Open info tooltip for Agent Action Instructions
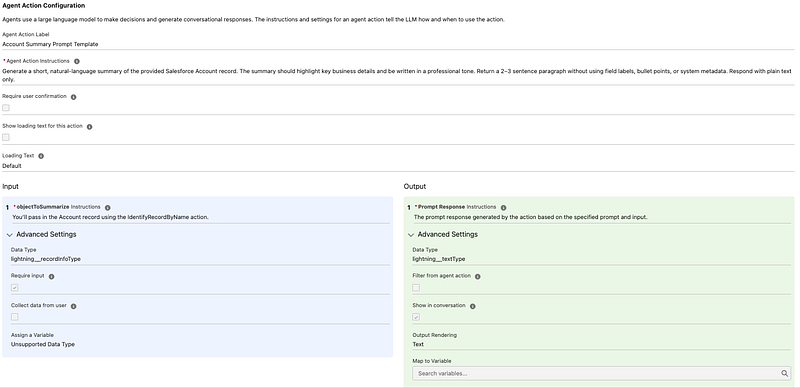The height and width of the screenshot is (388, 800). pyautogui.click(x=77, y=61)
